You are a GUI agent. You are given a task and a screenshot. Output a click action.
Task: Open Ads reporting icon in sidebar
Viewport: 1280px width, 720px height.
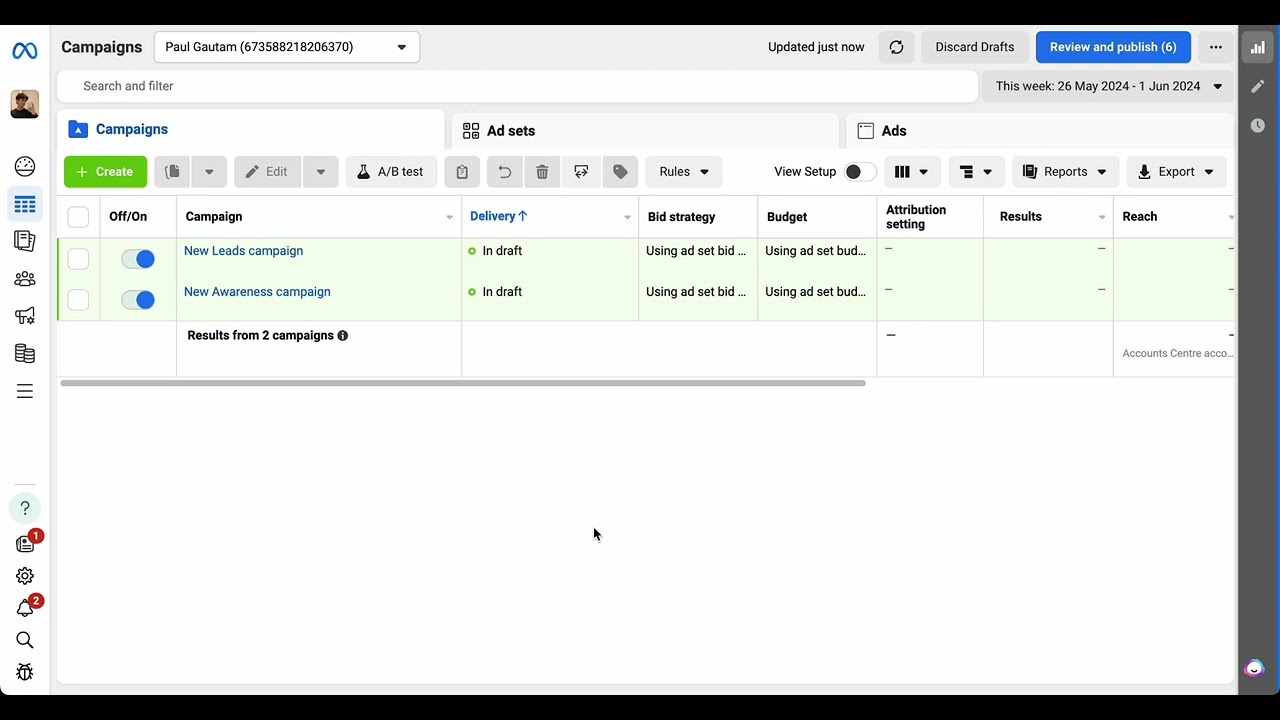[x=25, y=241]
